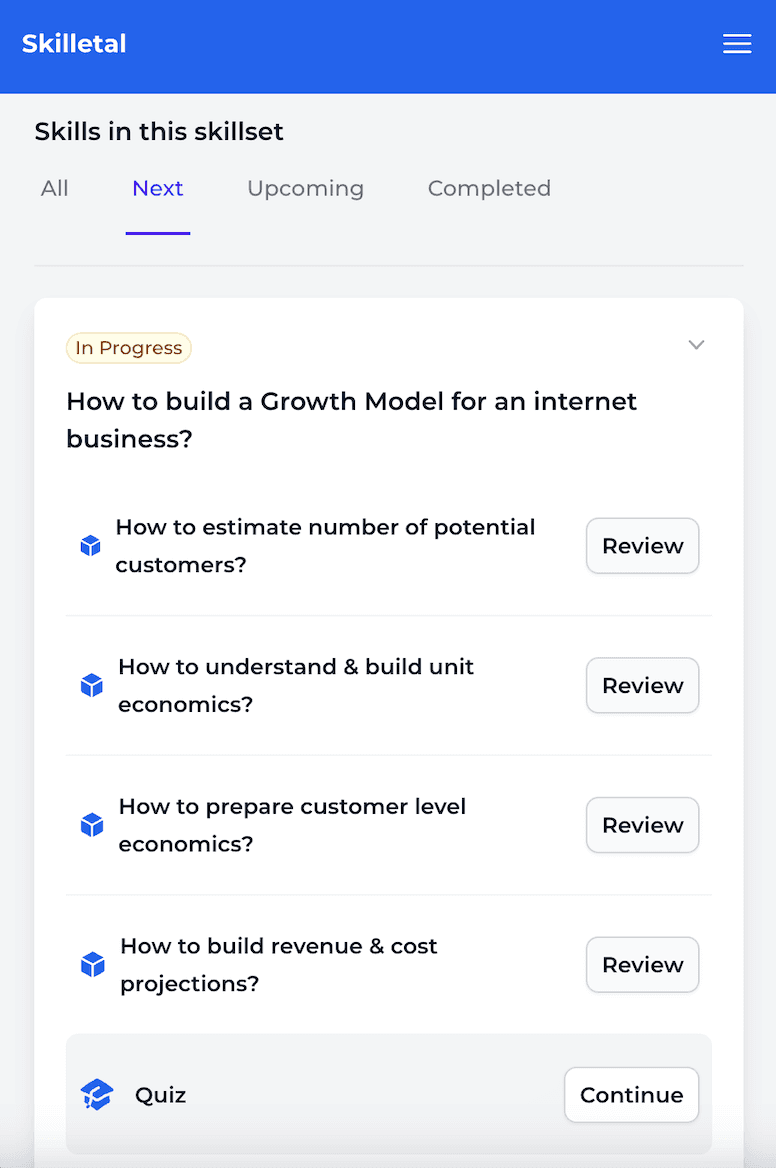Continue the Quiz

(x=631, y=1095)
